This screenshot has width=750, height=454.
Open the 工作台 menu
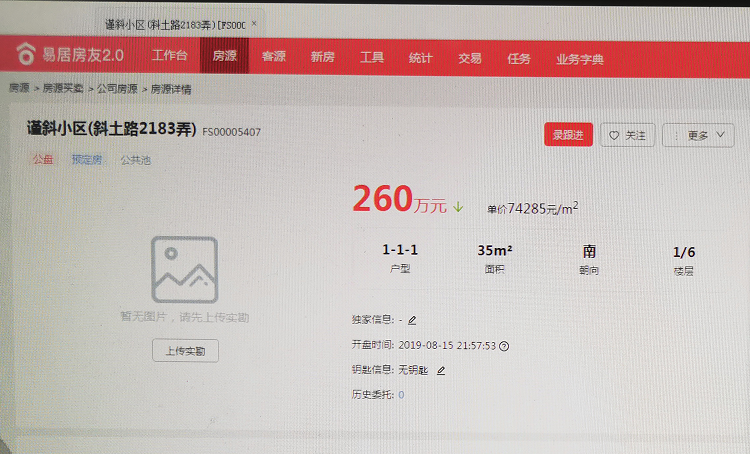tap(169, 57)
